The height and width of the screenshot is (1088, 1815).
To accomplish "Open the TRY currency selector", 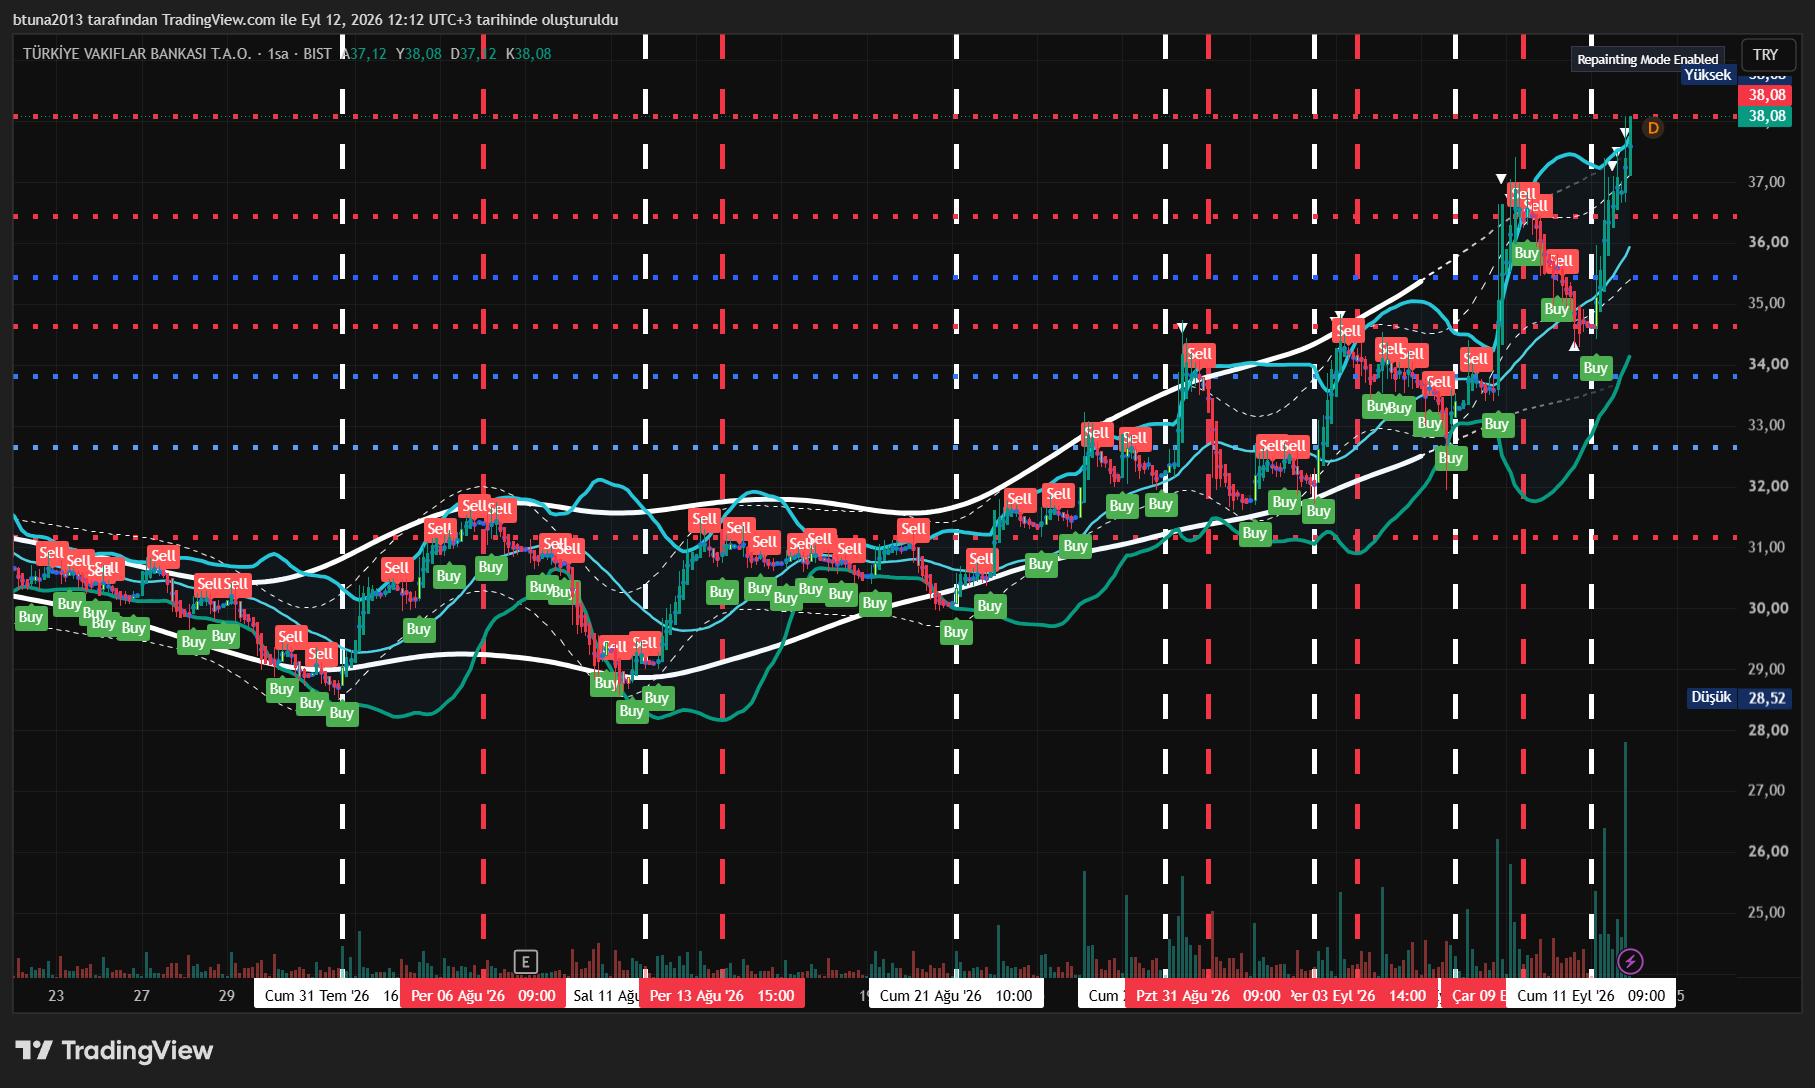I will 1766,55.
